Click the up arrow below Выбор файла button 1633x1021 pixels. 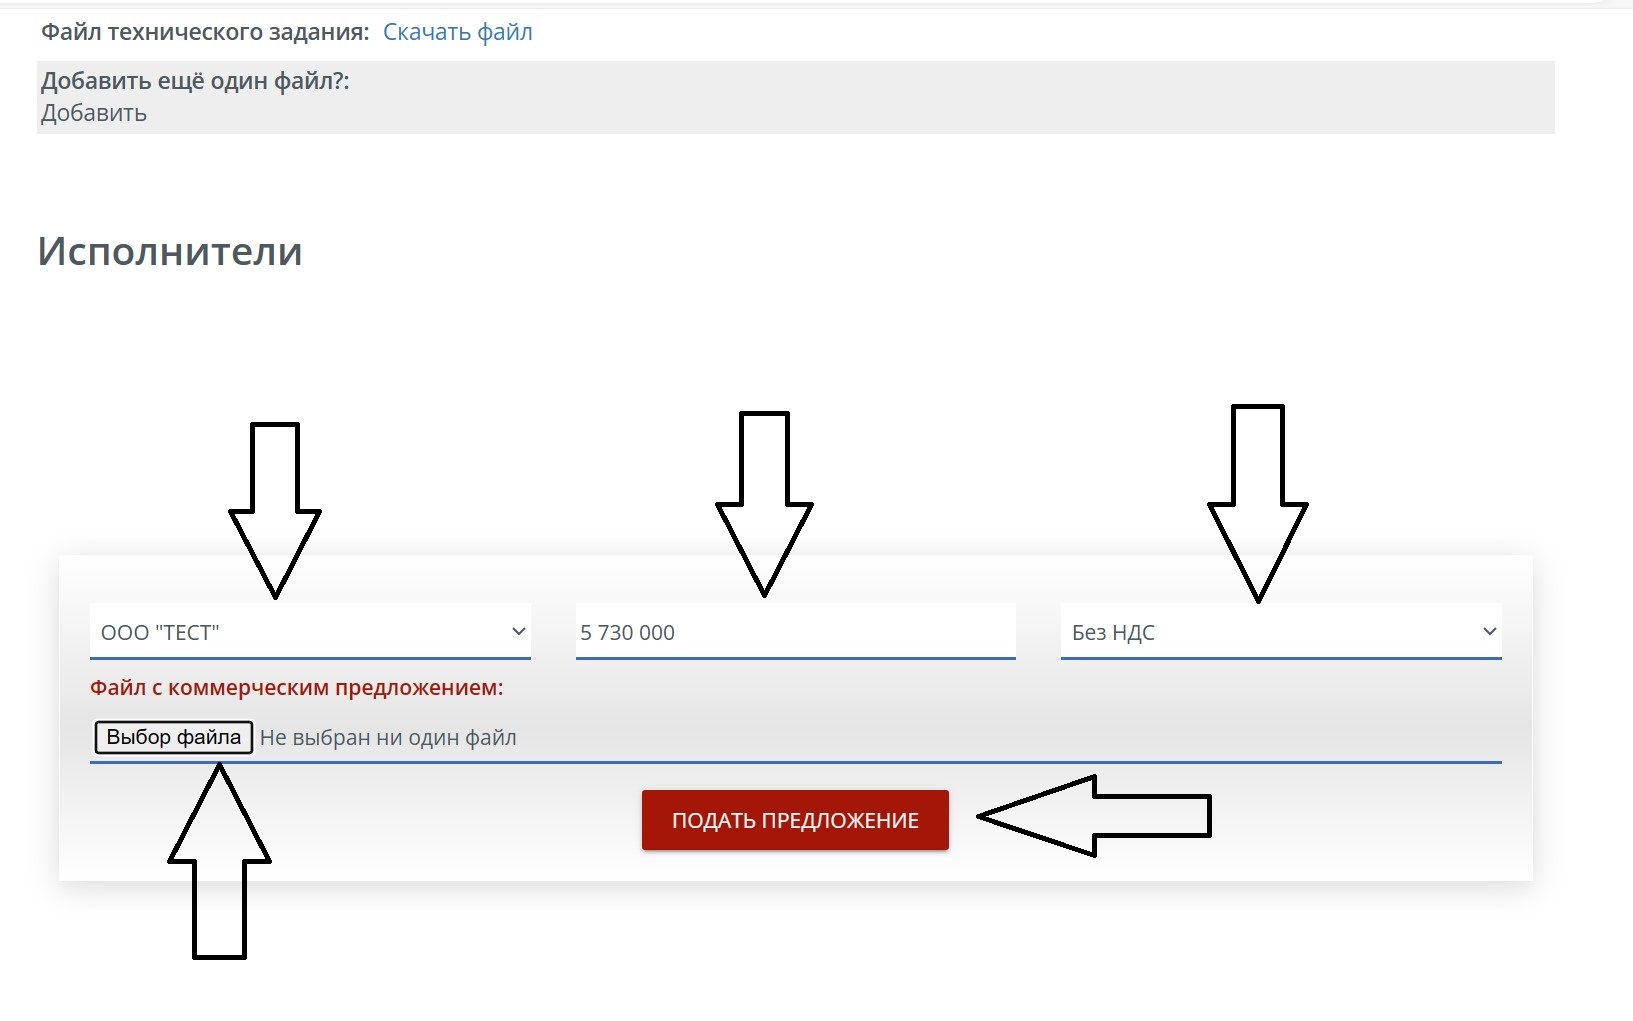219,860
